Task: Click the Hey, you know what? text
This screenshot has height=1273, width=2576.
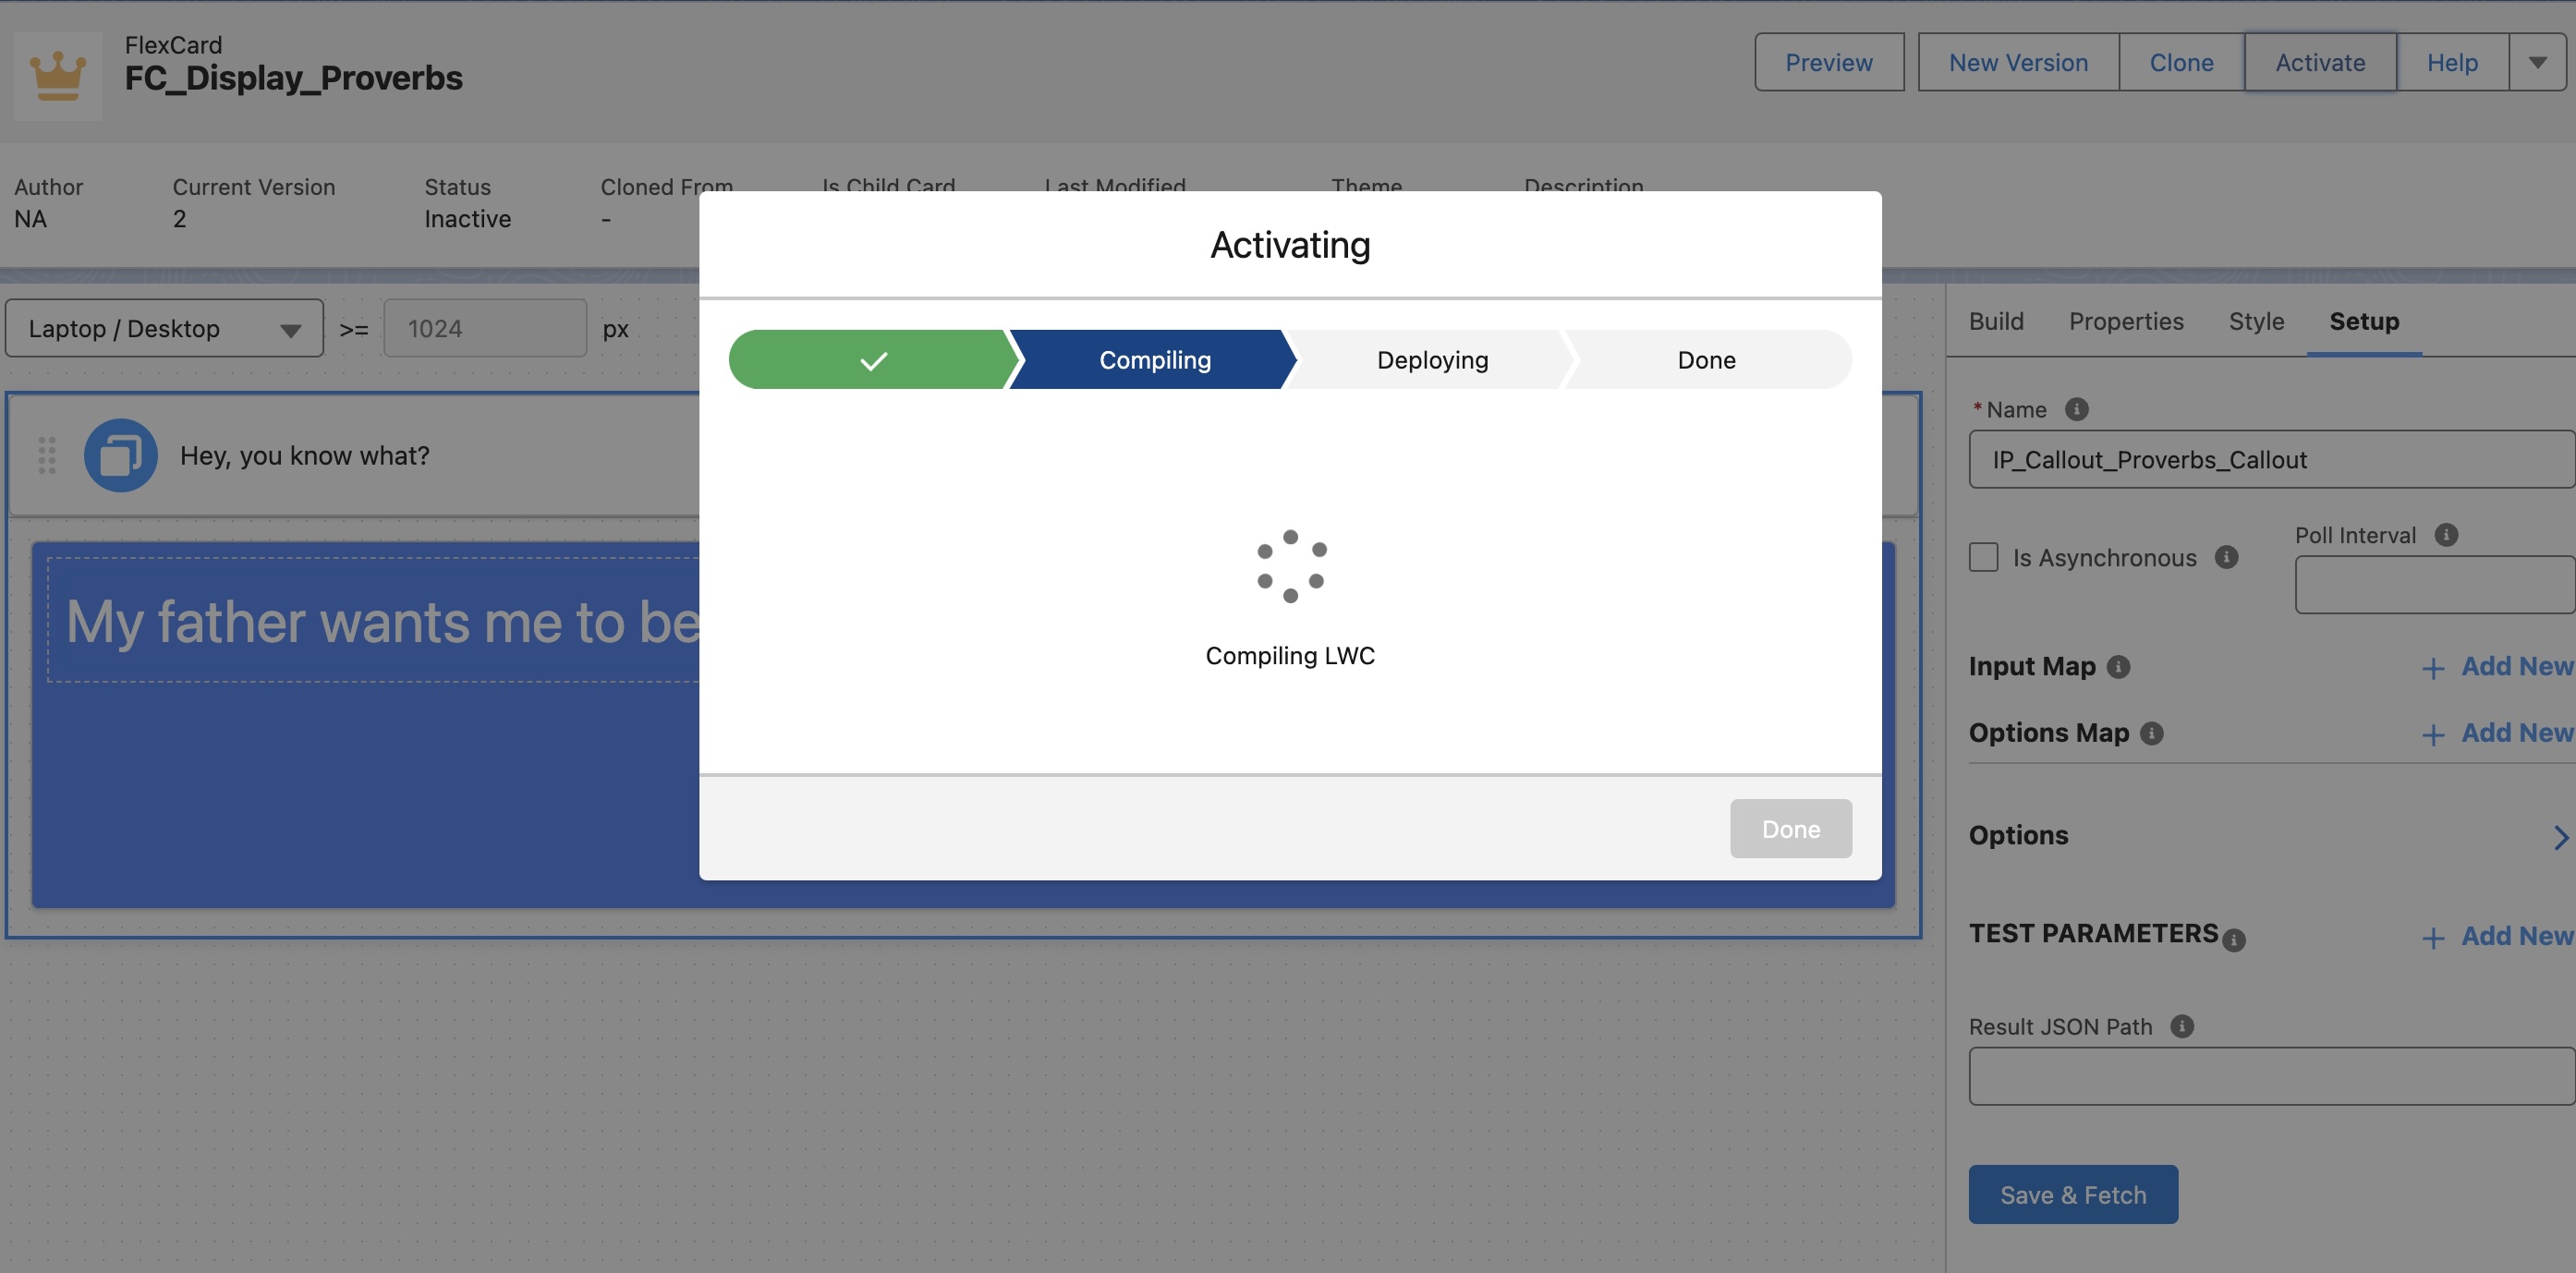Action: pos(304,456)
